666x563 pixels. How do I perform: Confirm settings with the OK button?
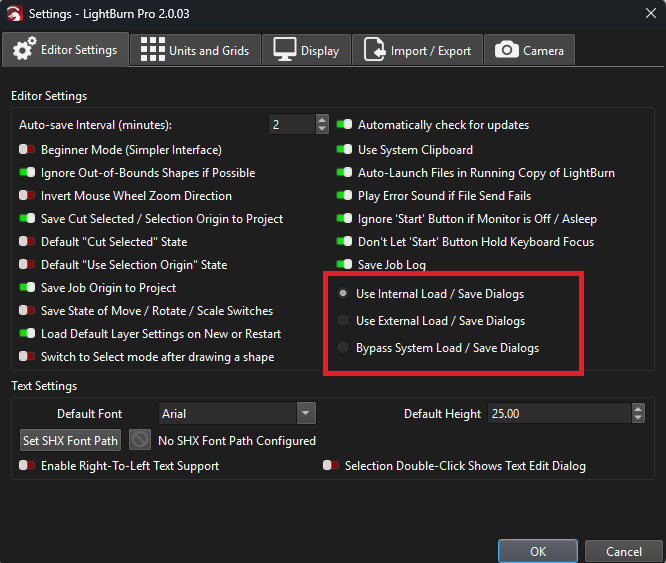(538, 551)
